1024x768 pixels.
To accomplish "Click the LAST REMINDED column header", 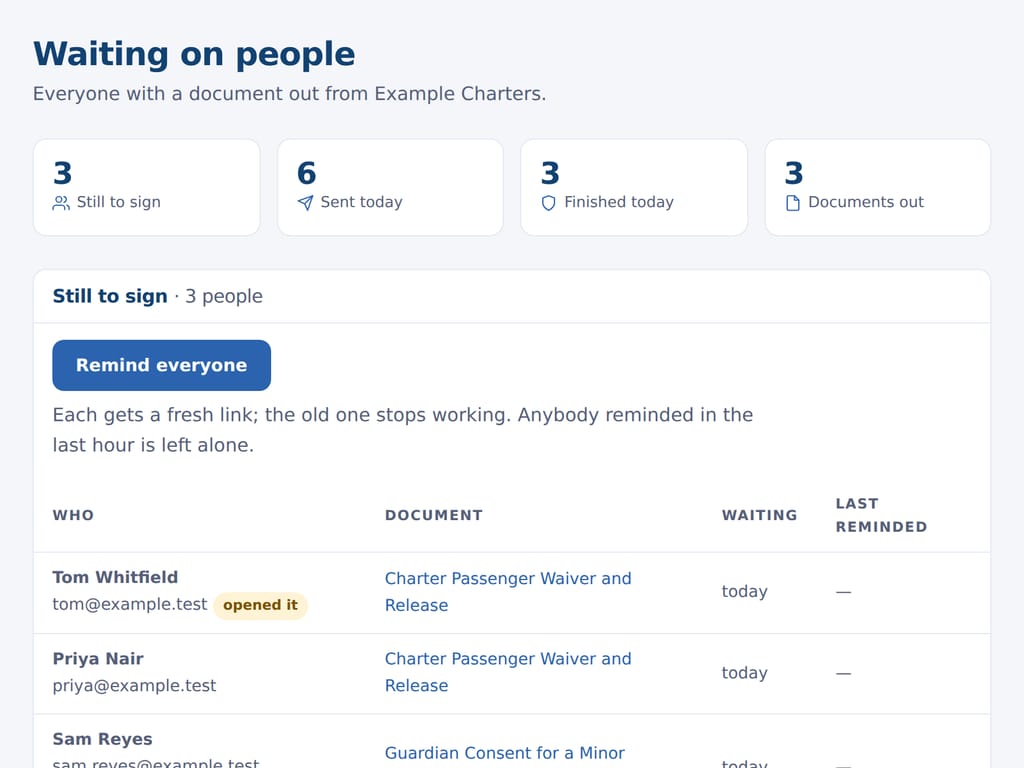I will [881, 515].
